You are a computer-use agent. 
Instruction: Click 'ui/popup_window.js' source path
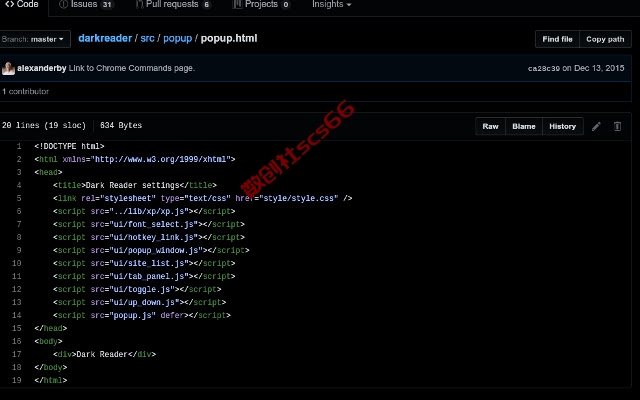[x=156, y=251]
